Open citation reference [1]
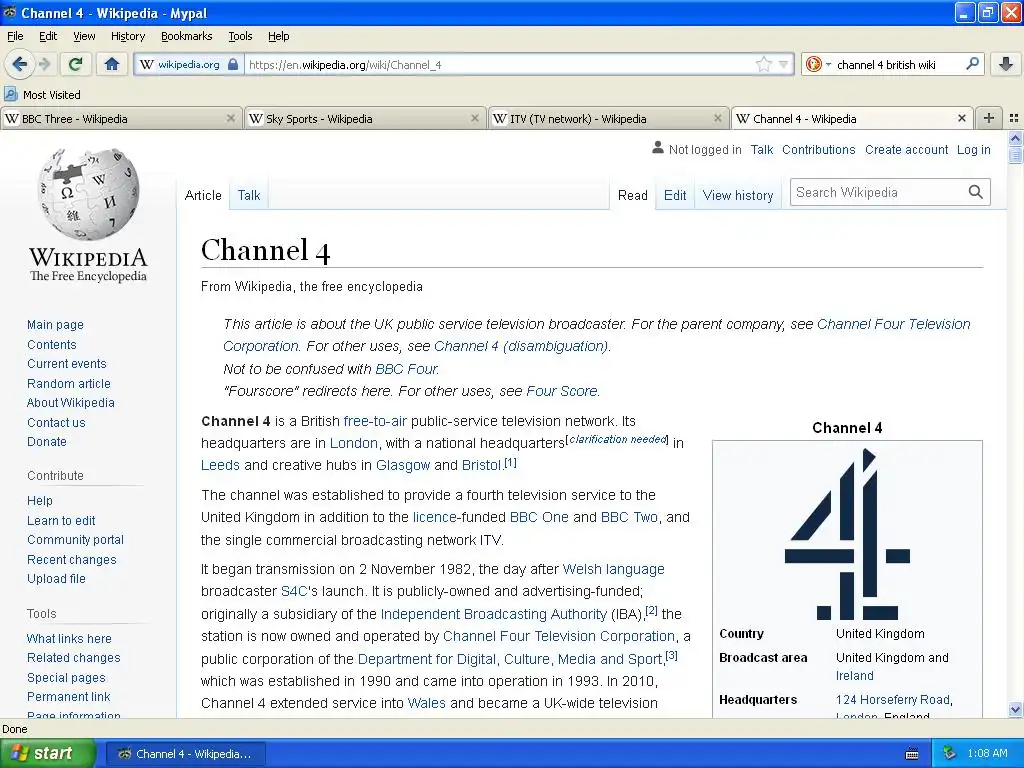This screenshot has height=768, width=1024. tap(510, 462)
